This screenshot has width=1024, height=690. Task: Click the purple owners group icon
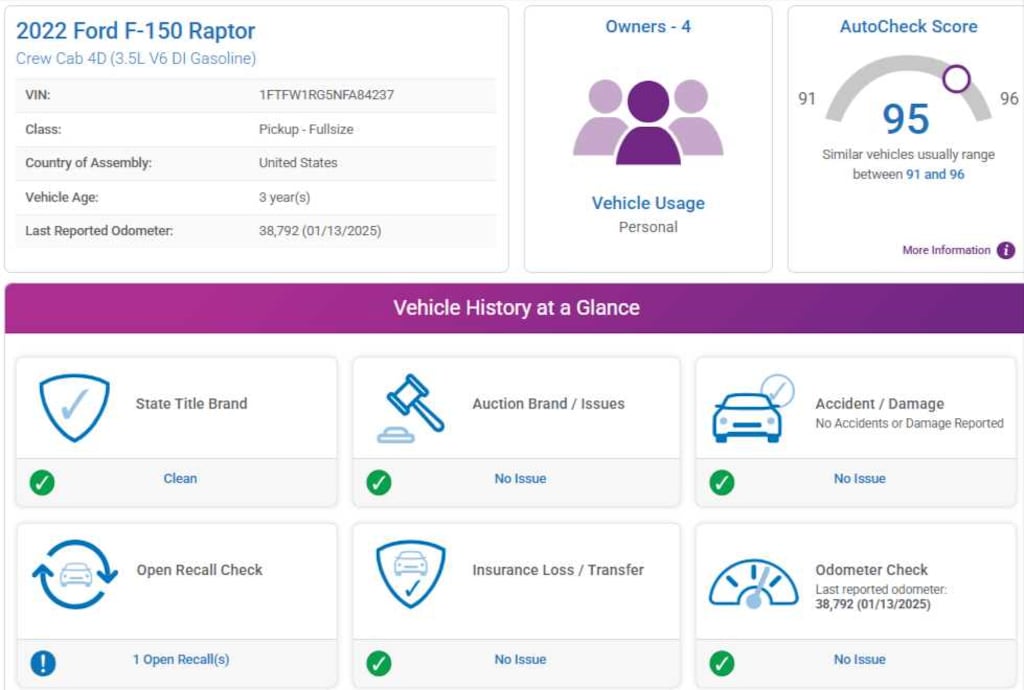648,122
